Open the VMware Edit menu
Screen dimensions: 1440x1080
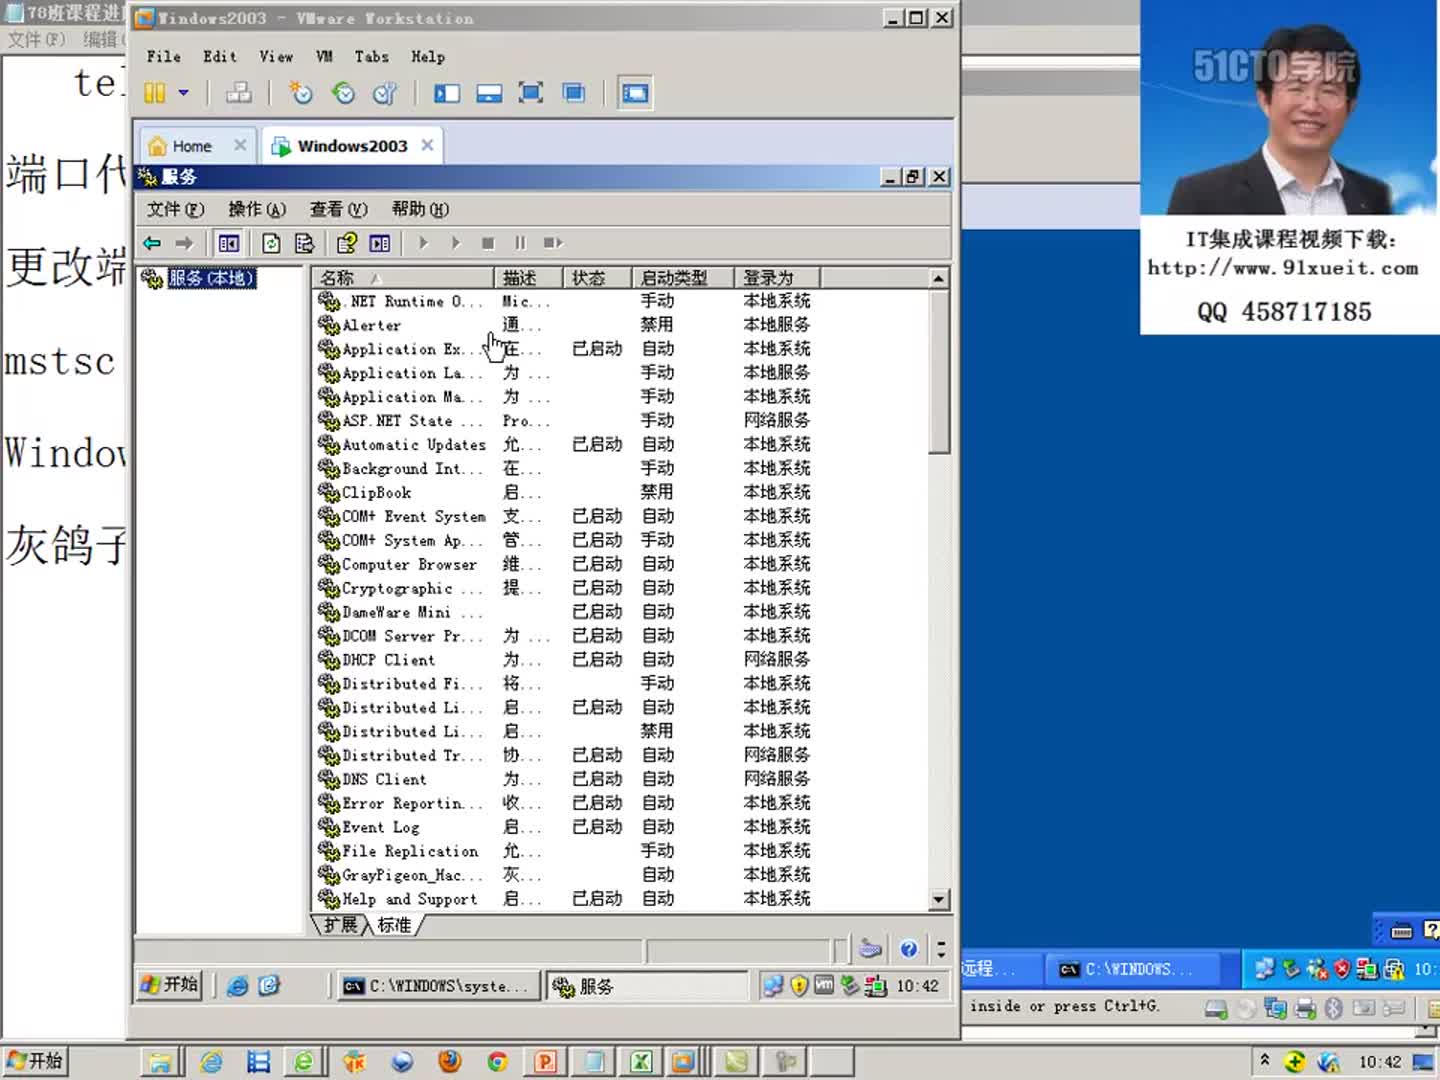pyautogui.click(x=220, y=57)
